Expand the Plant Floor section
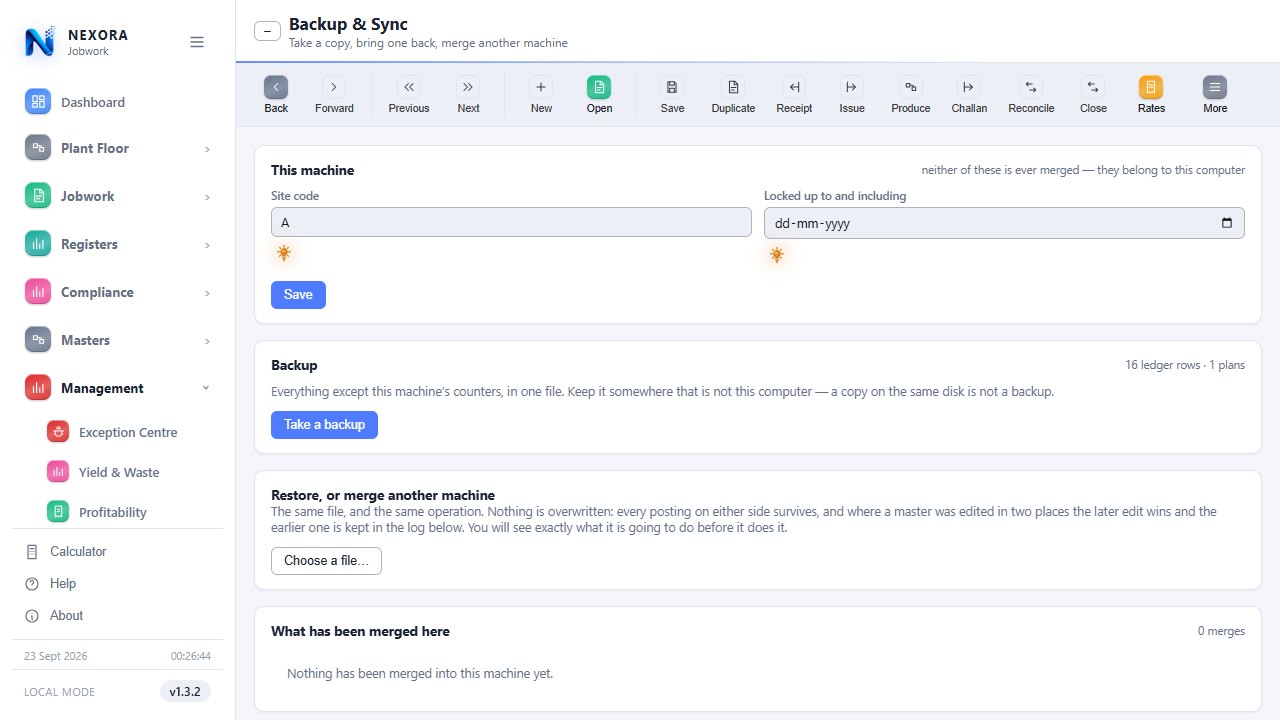The width and height of the screenshot is (1280, 720). click(x=118, y=148)
